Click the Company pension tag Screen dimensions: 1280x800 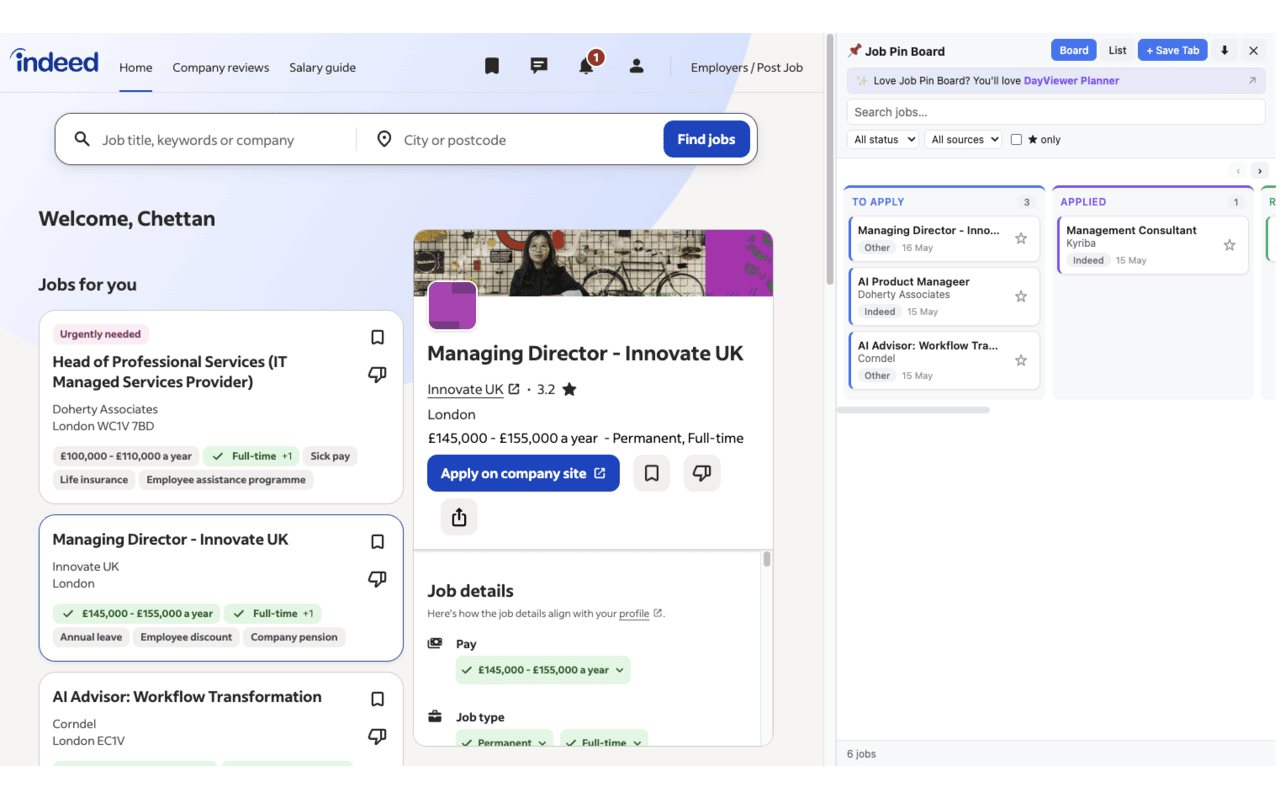pos(294,637)
